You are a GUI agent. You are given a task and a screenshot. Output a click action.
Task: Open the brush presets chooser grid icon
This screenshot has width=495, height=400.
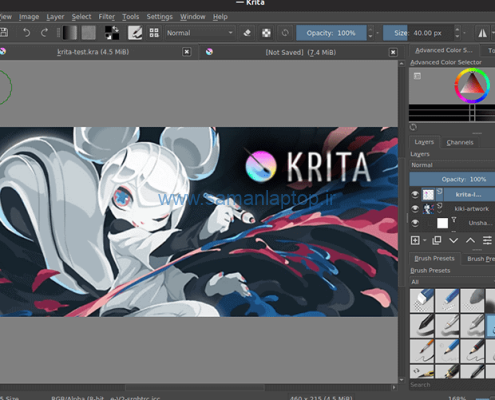154,33
